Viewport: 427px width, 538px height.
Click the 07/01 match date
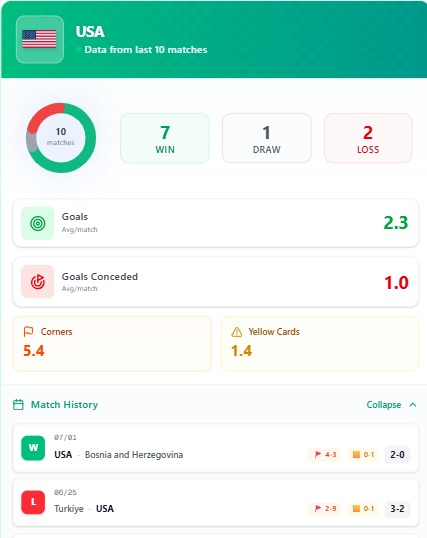[x=65, y=437]
